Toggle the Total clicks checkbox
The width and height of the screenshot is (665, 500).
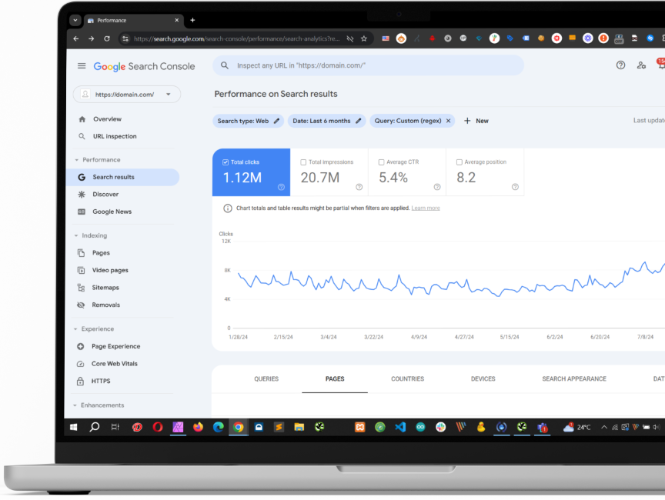(226, 162)
